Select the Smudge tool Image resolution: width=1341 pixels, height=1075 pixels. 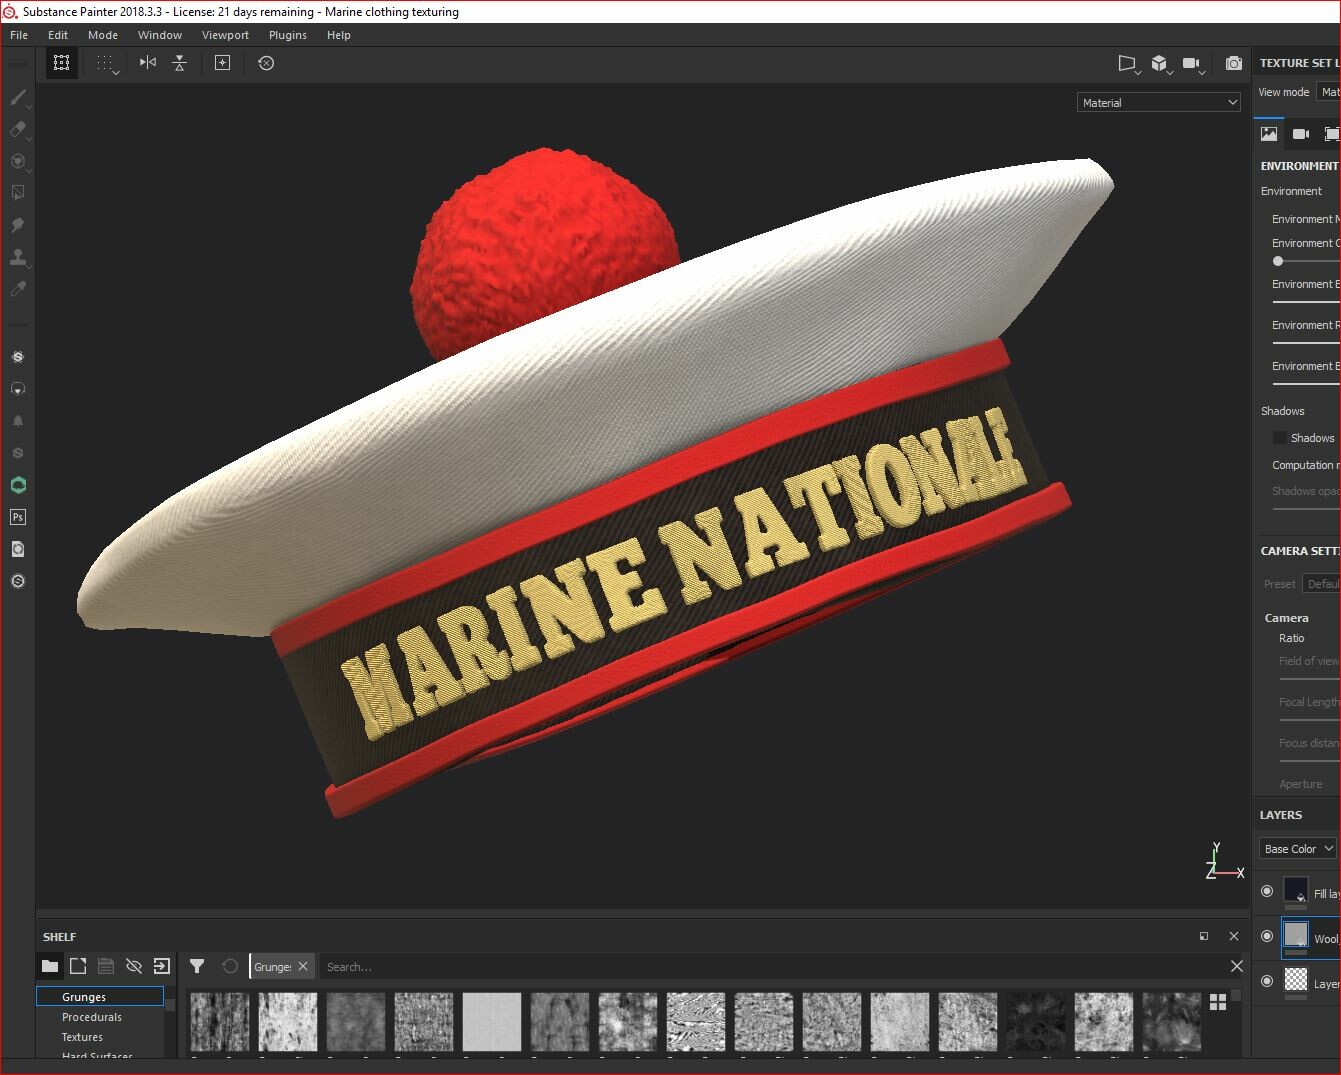pos(18,225)
